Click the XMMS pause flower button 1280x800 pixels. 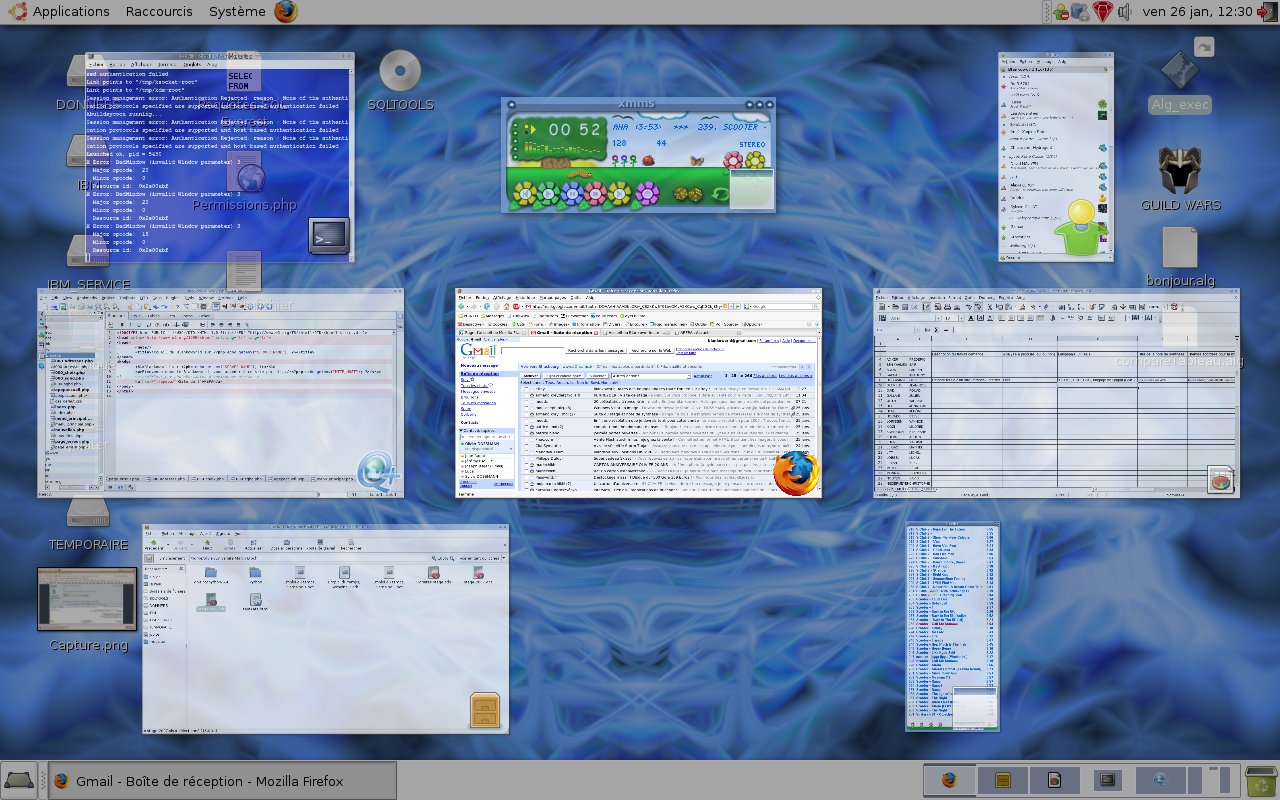tap(572, 193)
